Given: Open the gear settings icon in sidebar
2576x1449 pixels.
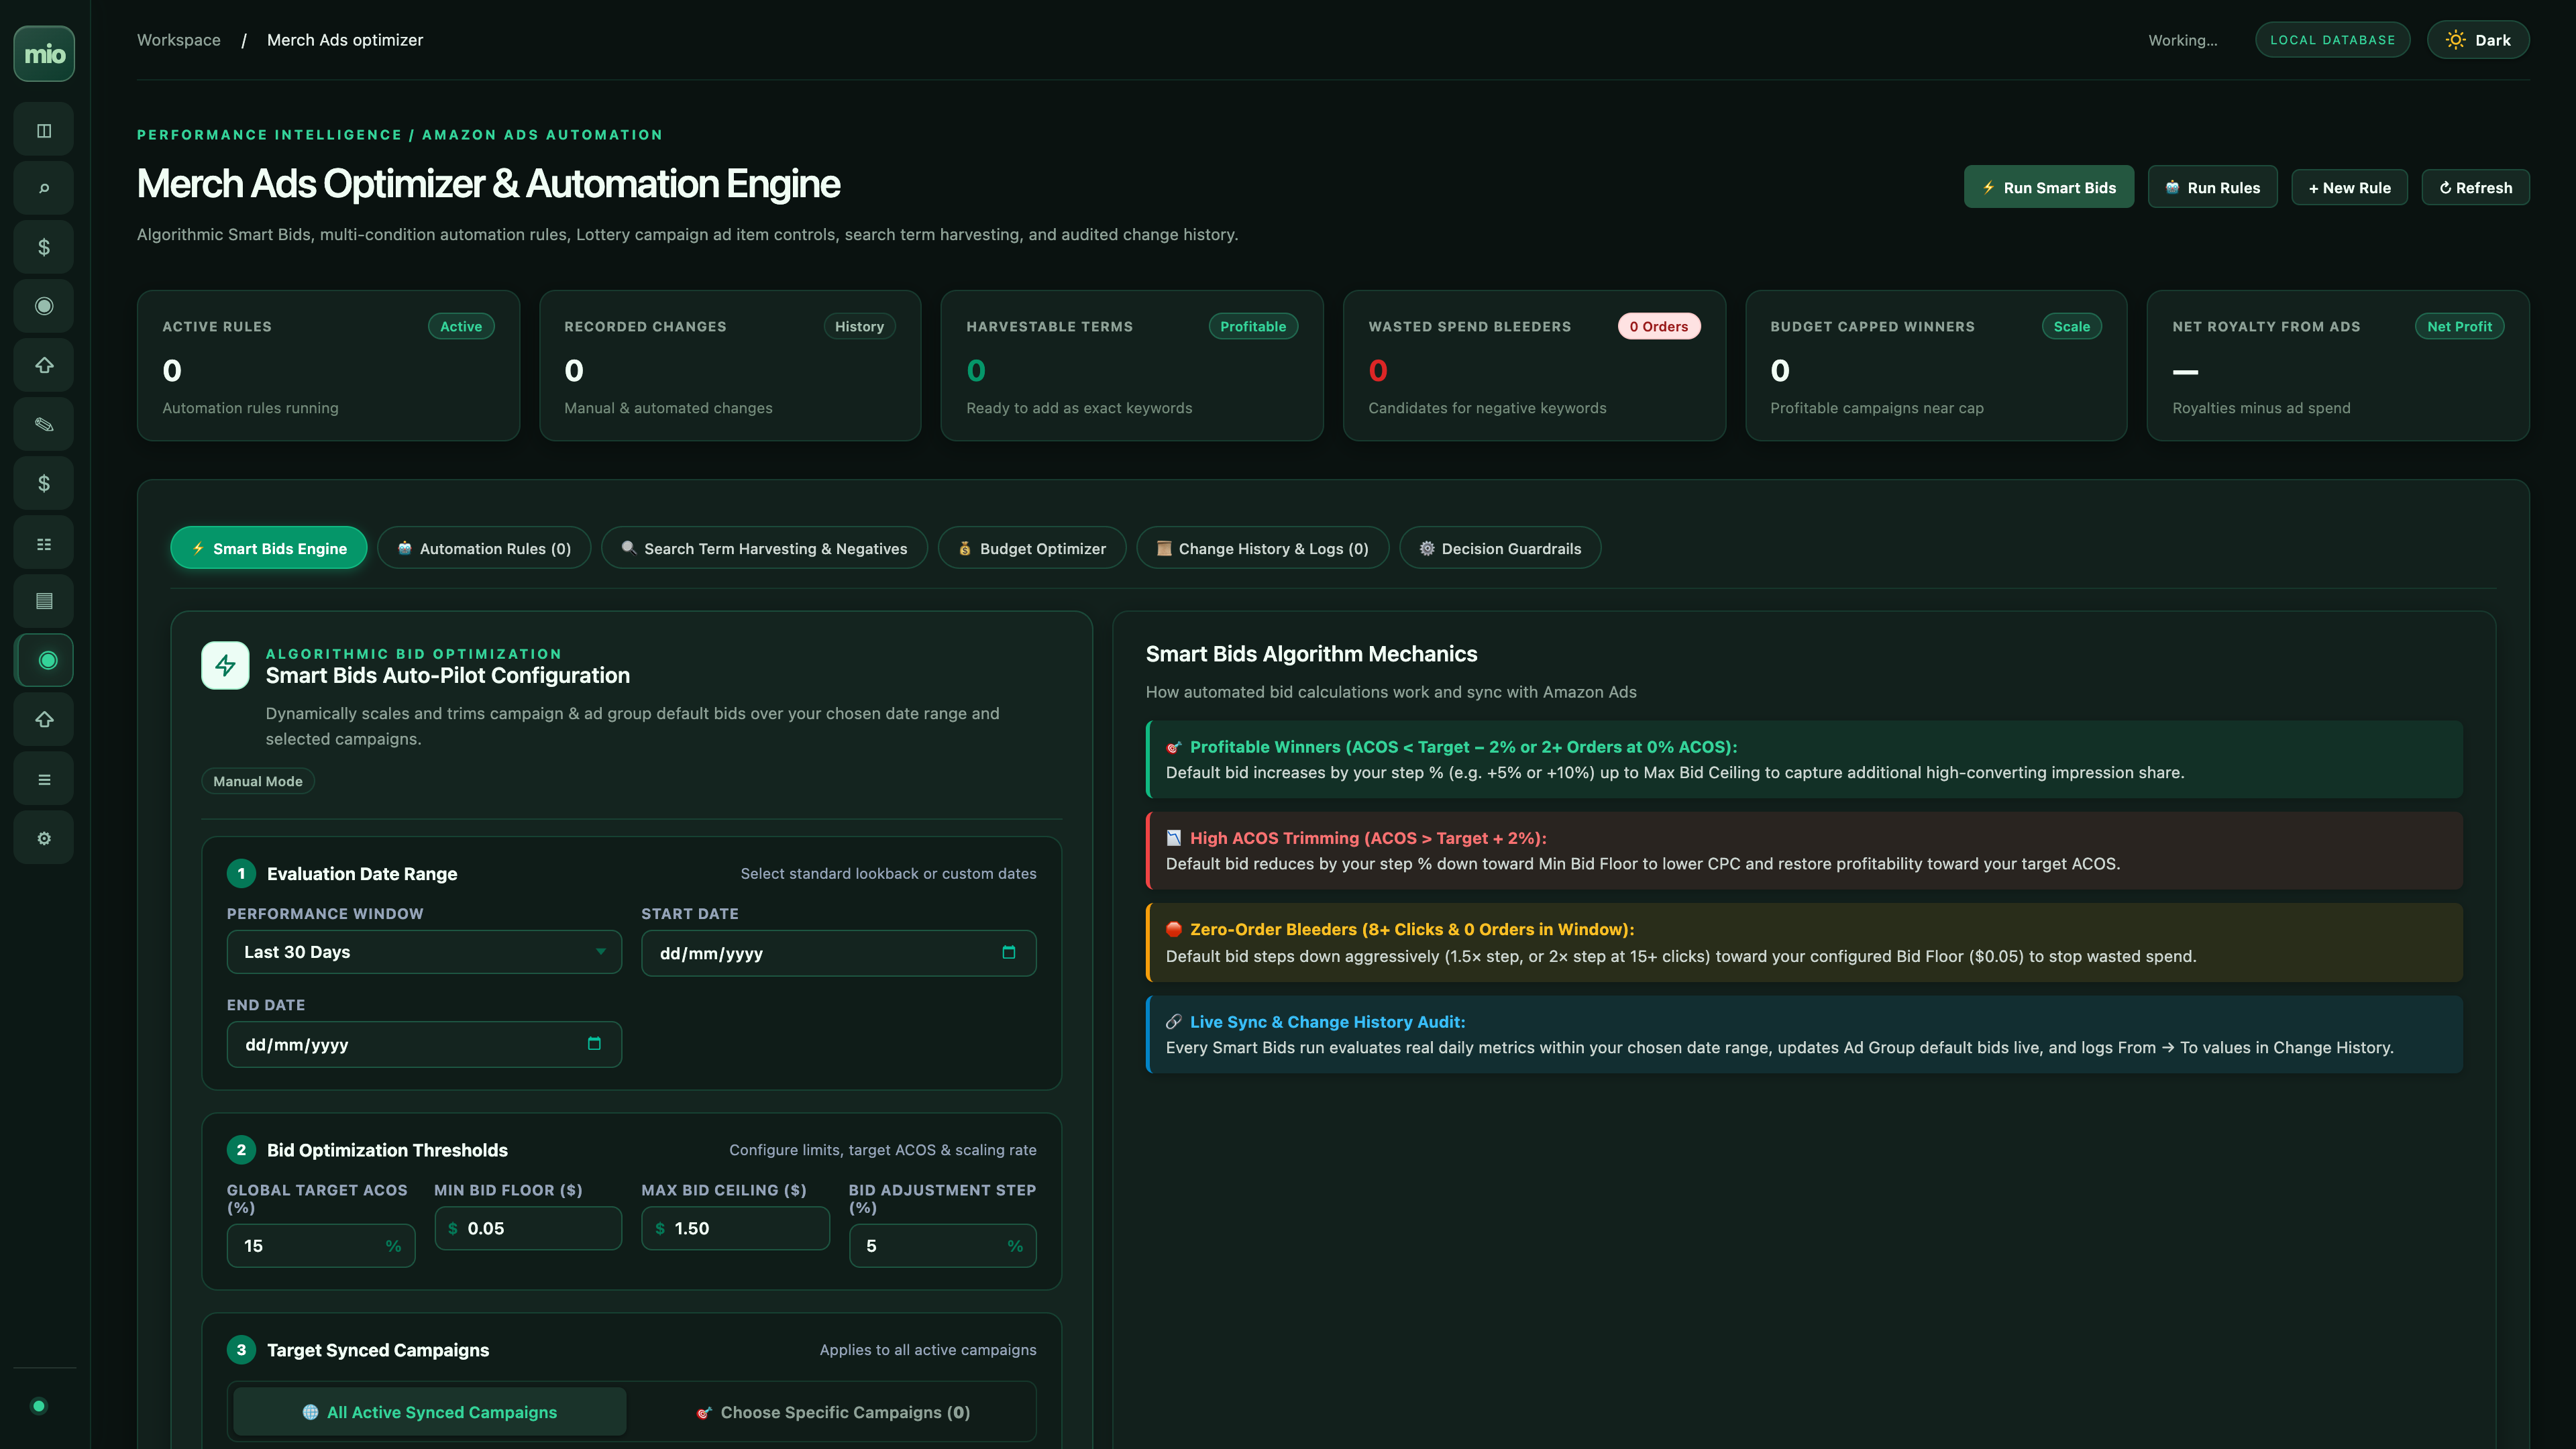Looking at the screenshot, I should tap(44, 838).
